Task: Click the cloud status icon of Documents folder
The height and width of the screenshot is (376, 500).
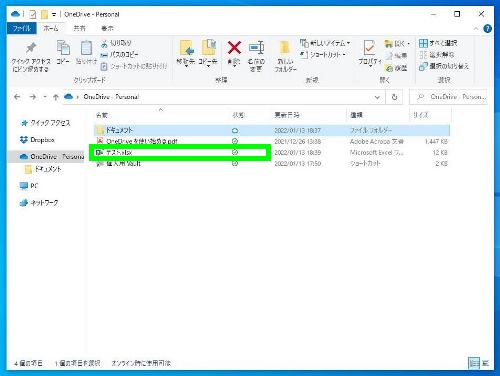Action: click(x=235, y=130)
